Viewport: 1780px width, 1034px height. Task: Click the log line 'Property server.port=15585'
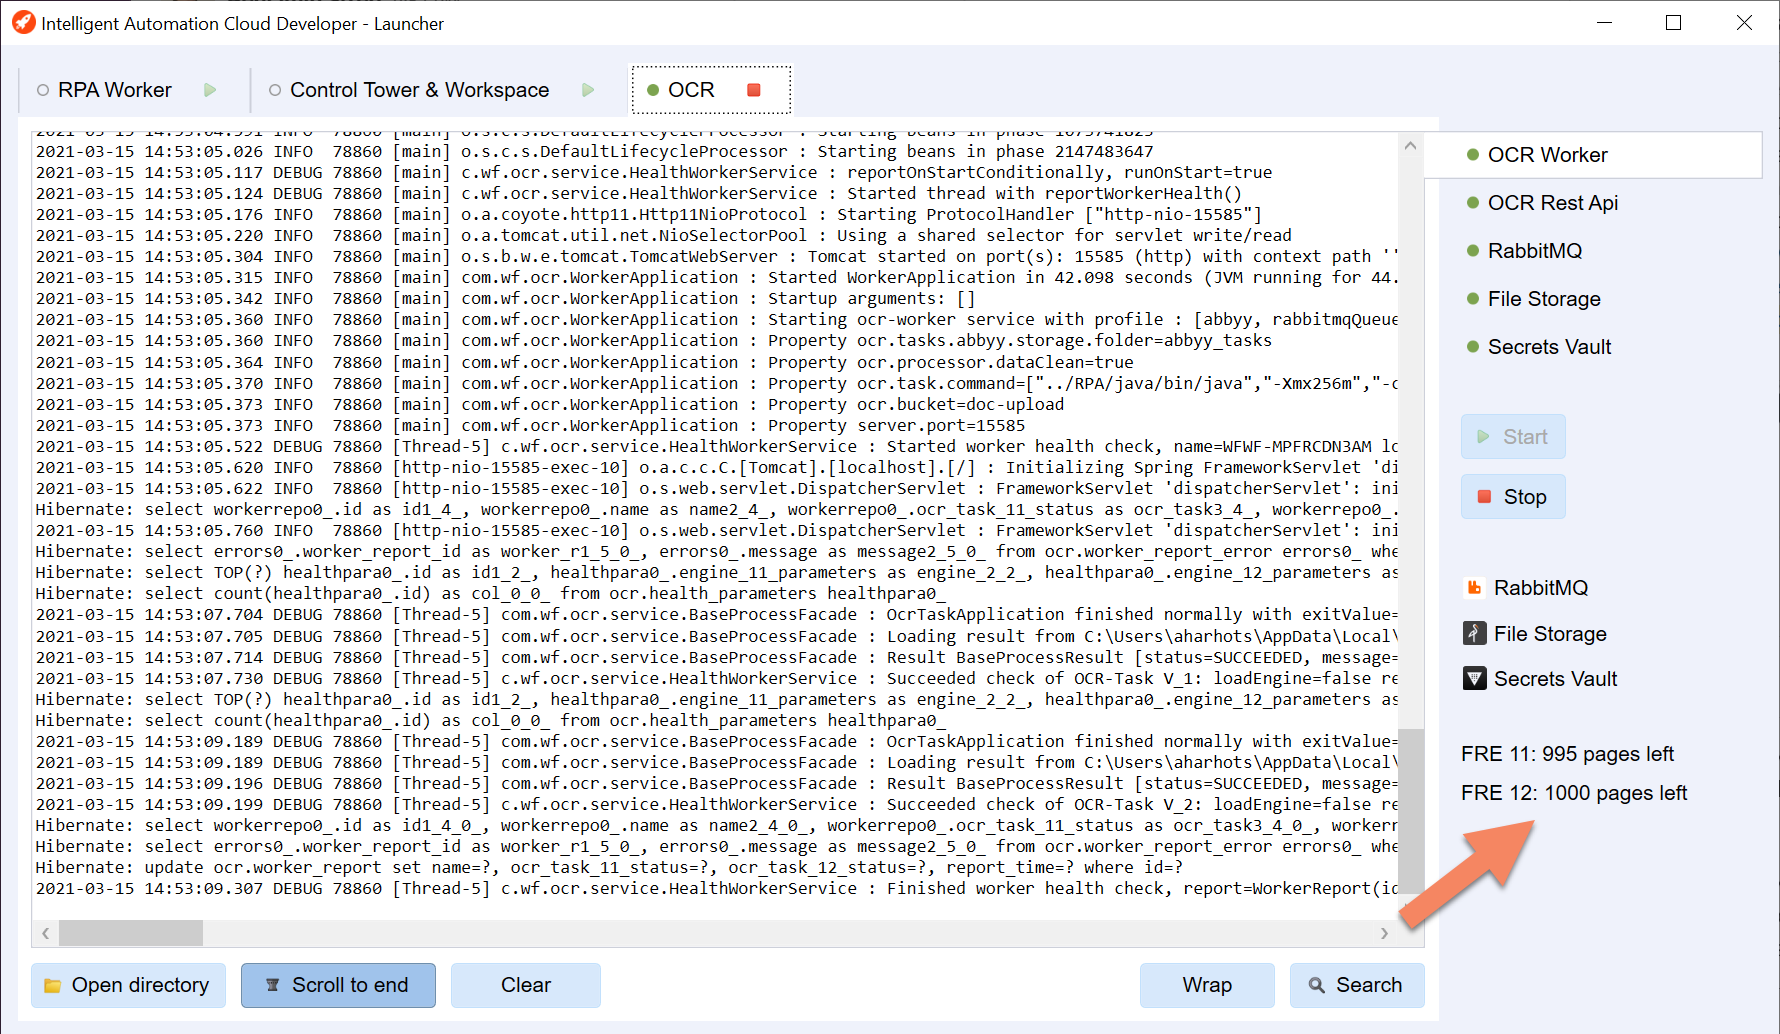530,426
